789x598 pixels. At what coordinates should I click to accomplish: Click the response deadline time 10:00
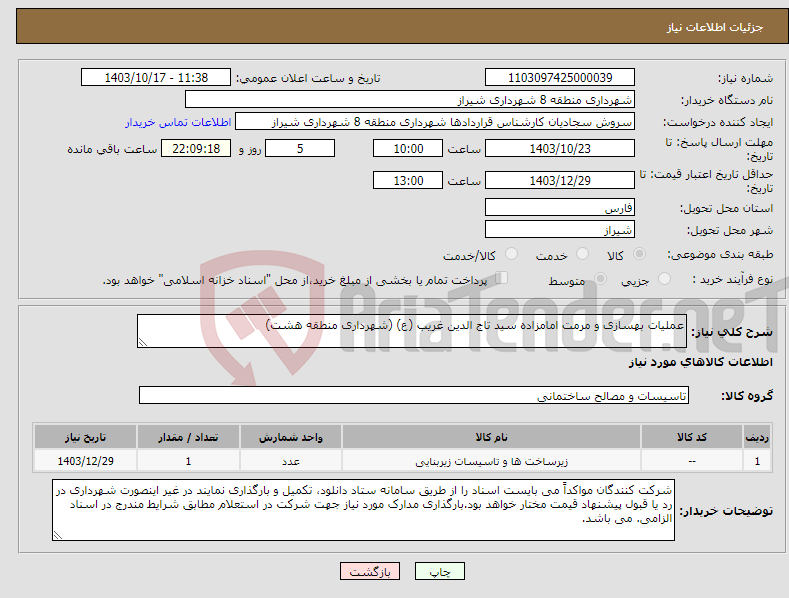point(408,148)
